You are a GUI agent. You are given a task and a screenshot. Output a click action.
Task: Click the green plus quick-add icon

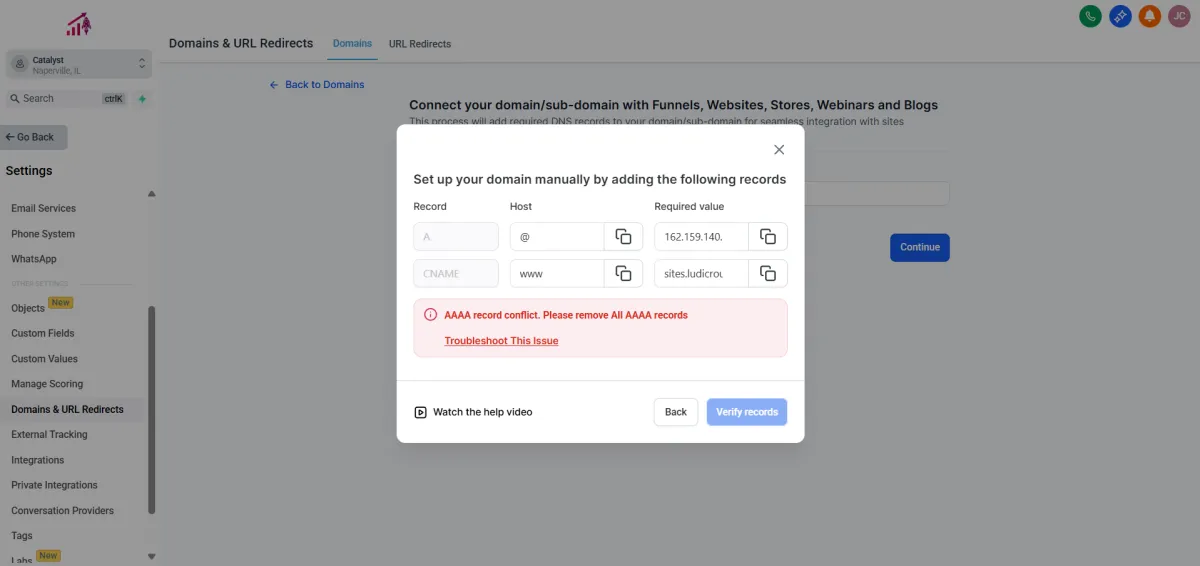click(x=142, y=99)
